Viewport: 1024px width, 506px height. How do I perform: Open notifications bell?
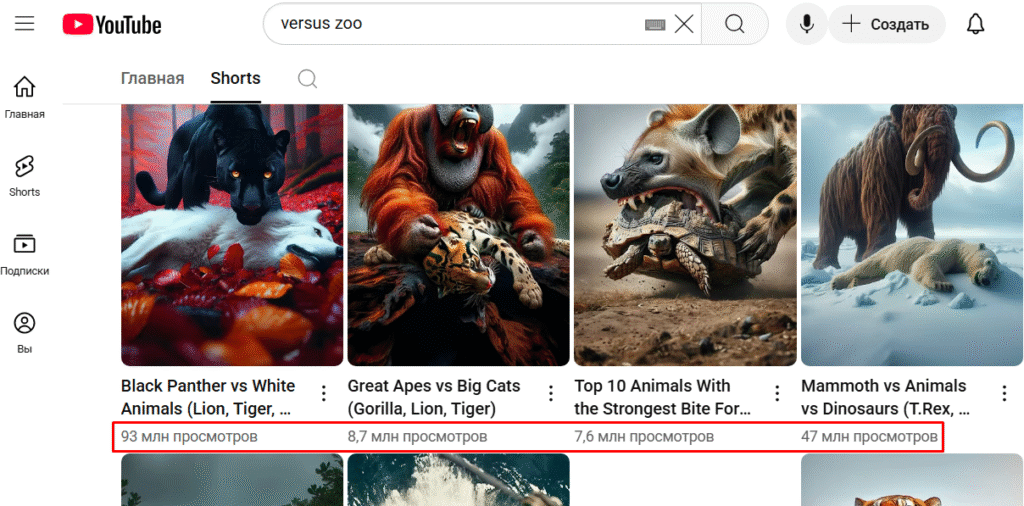[975, 24]
